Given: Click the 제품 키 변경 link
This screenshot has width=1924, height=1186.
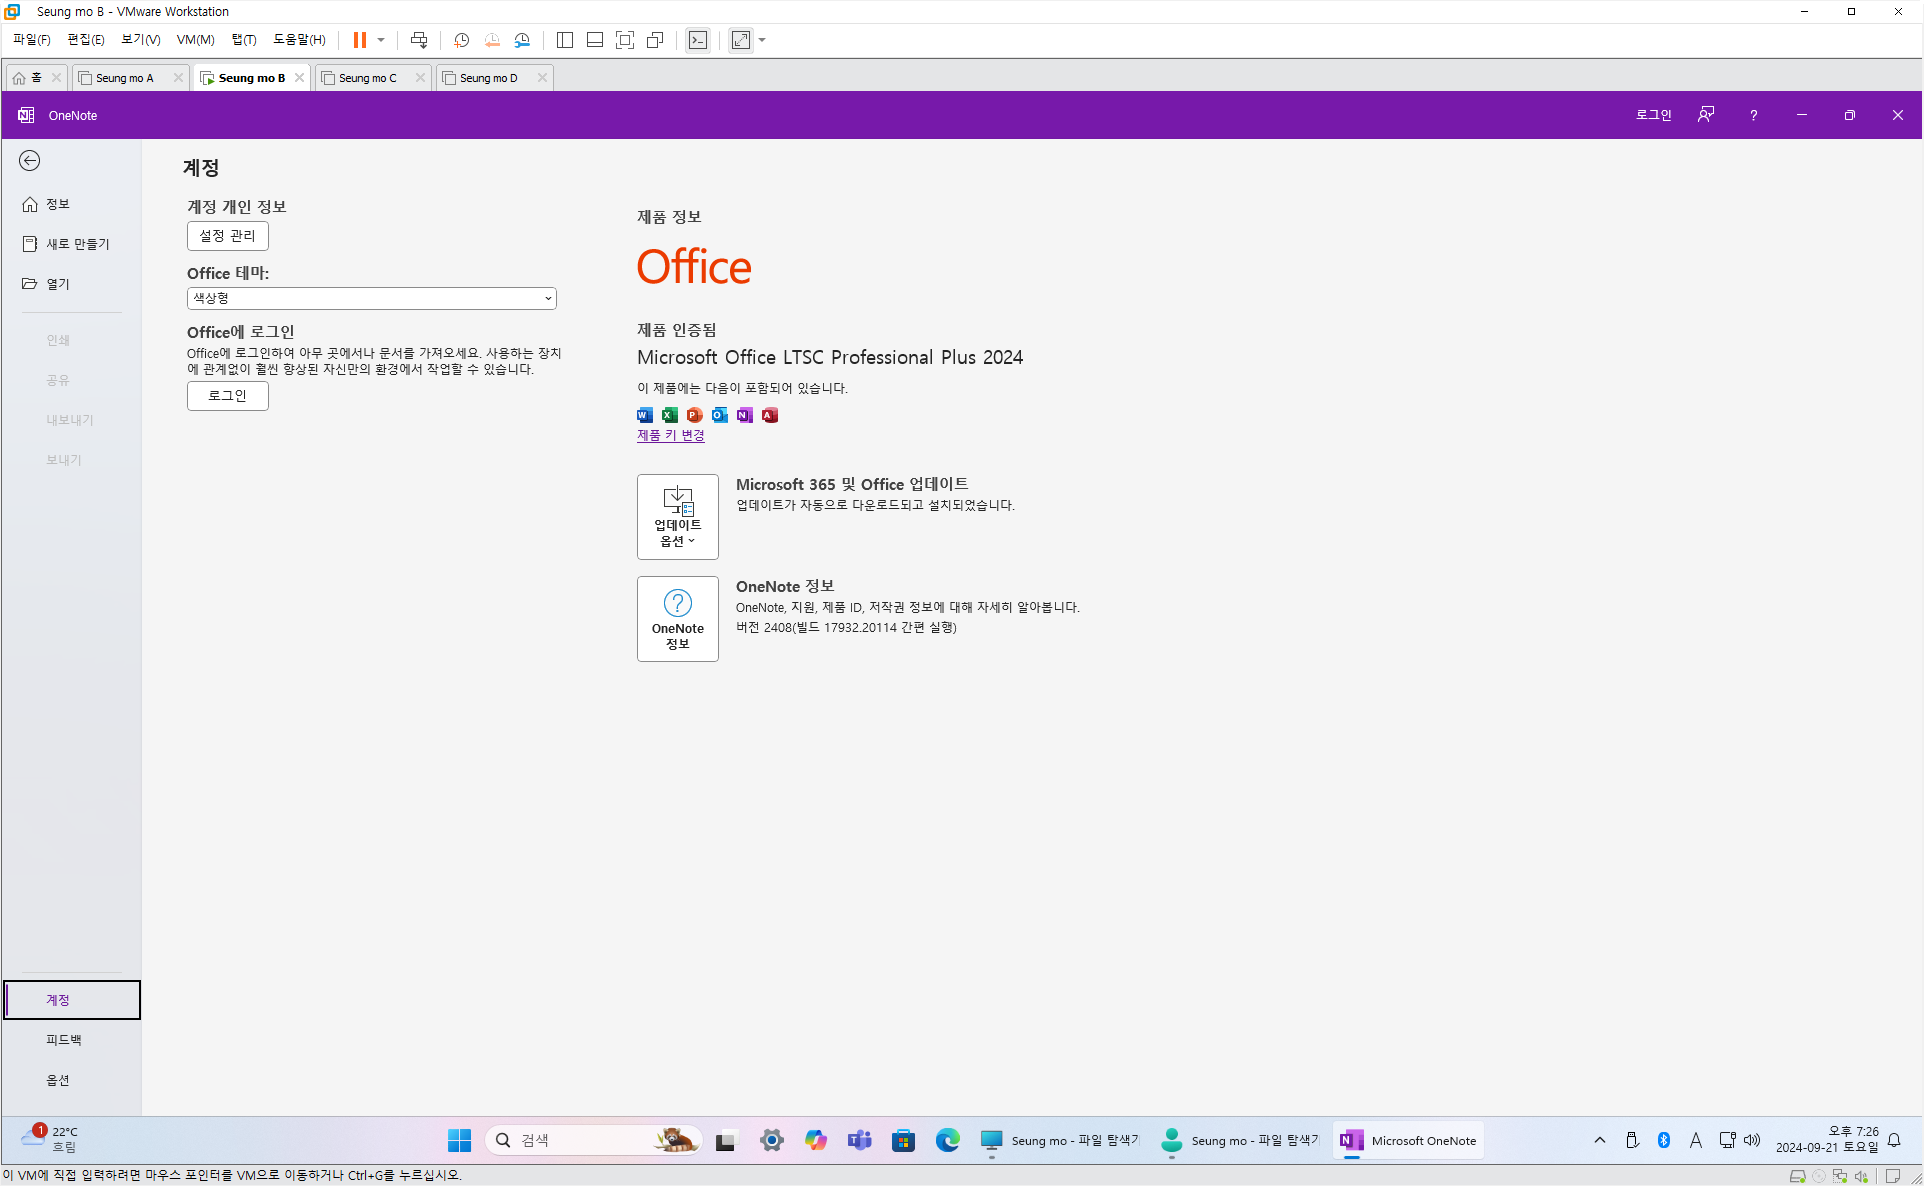Looking at the screenshot, I should point(670,435).
